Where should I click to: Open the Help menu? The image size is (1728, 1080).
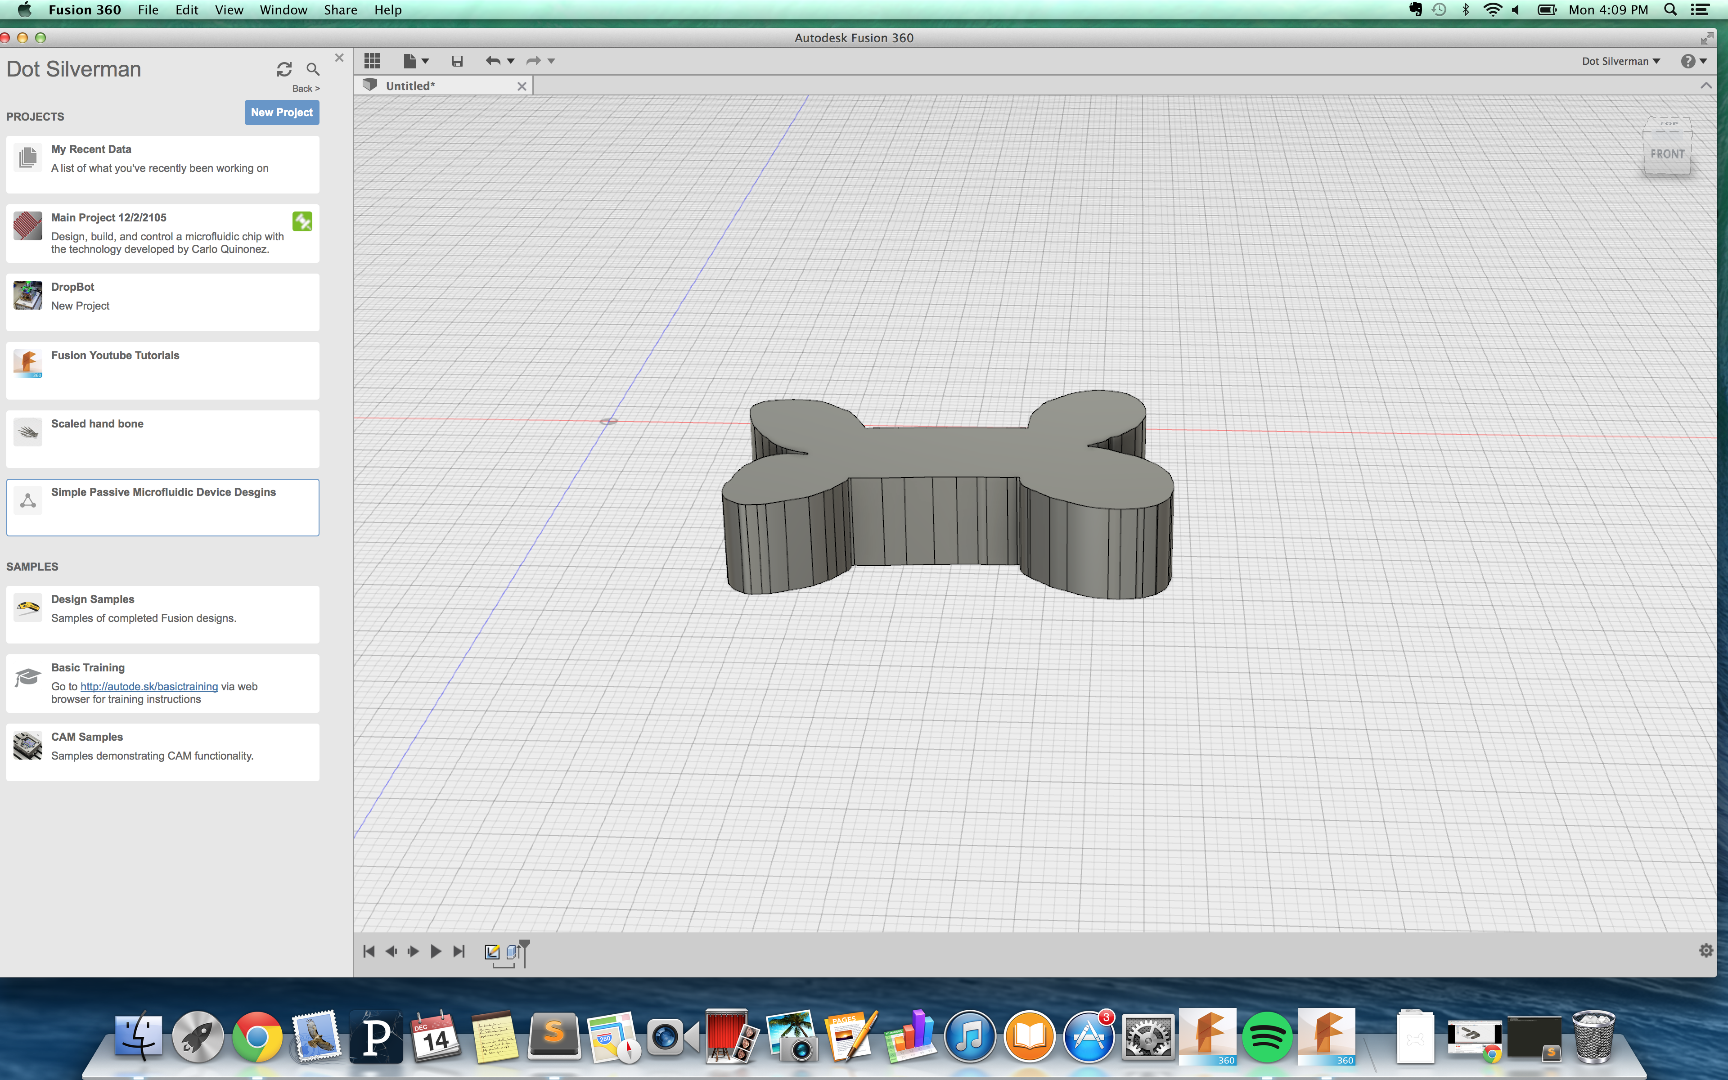coord(388,10)
